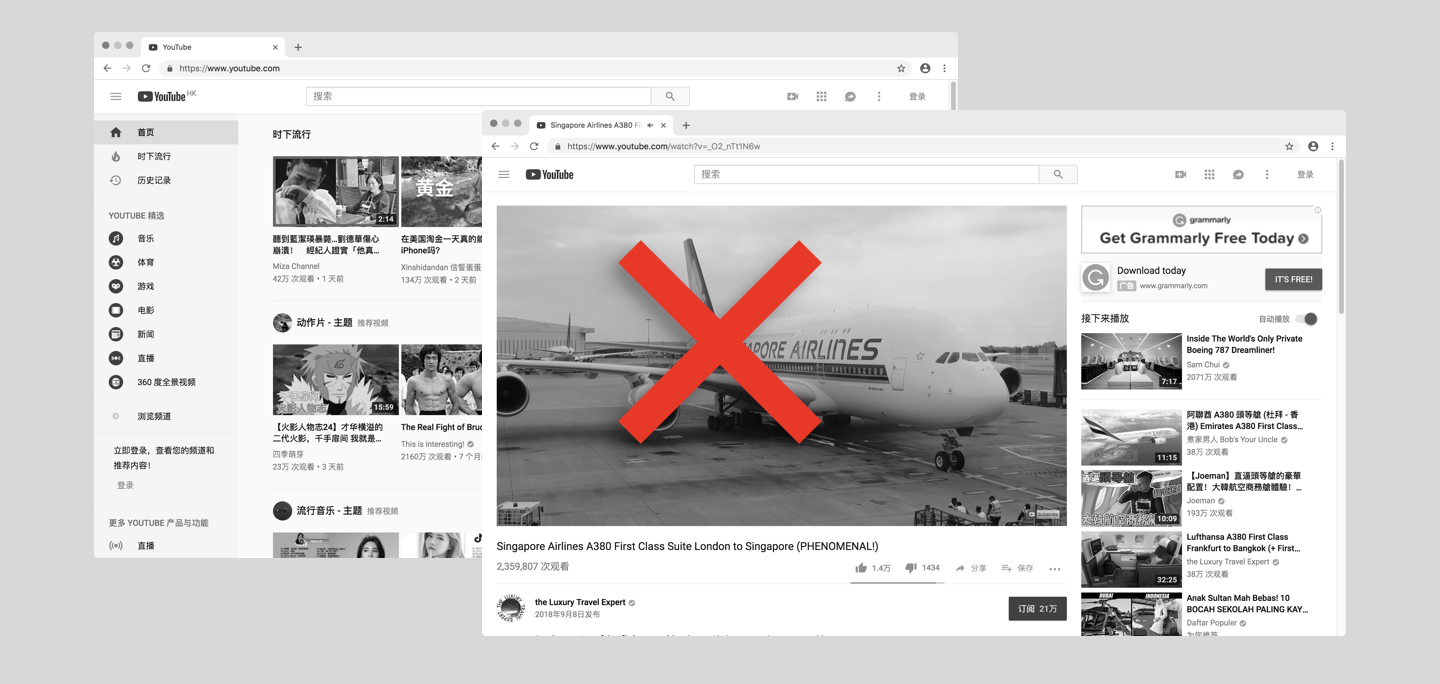
Task: Click the Luxury Travel Expert channel avatar
Action: (511, 607)
